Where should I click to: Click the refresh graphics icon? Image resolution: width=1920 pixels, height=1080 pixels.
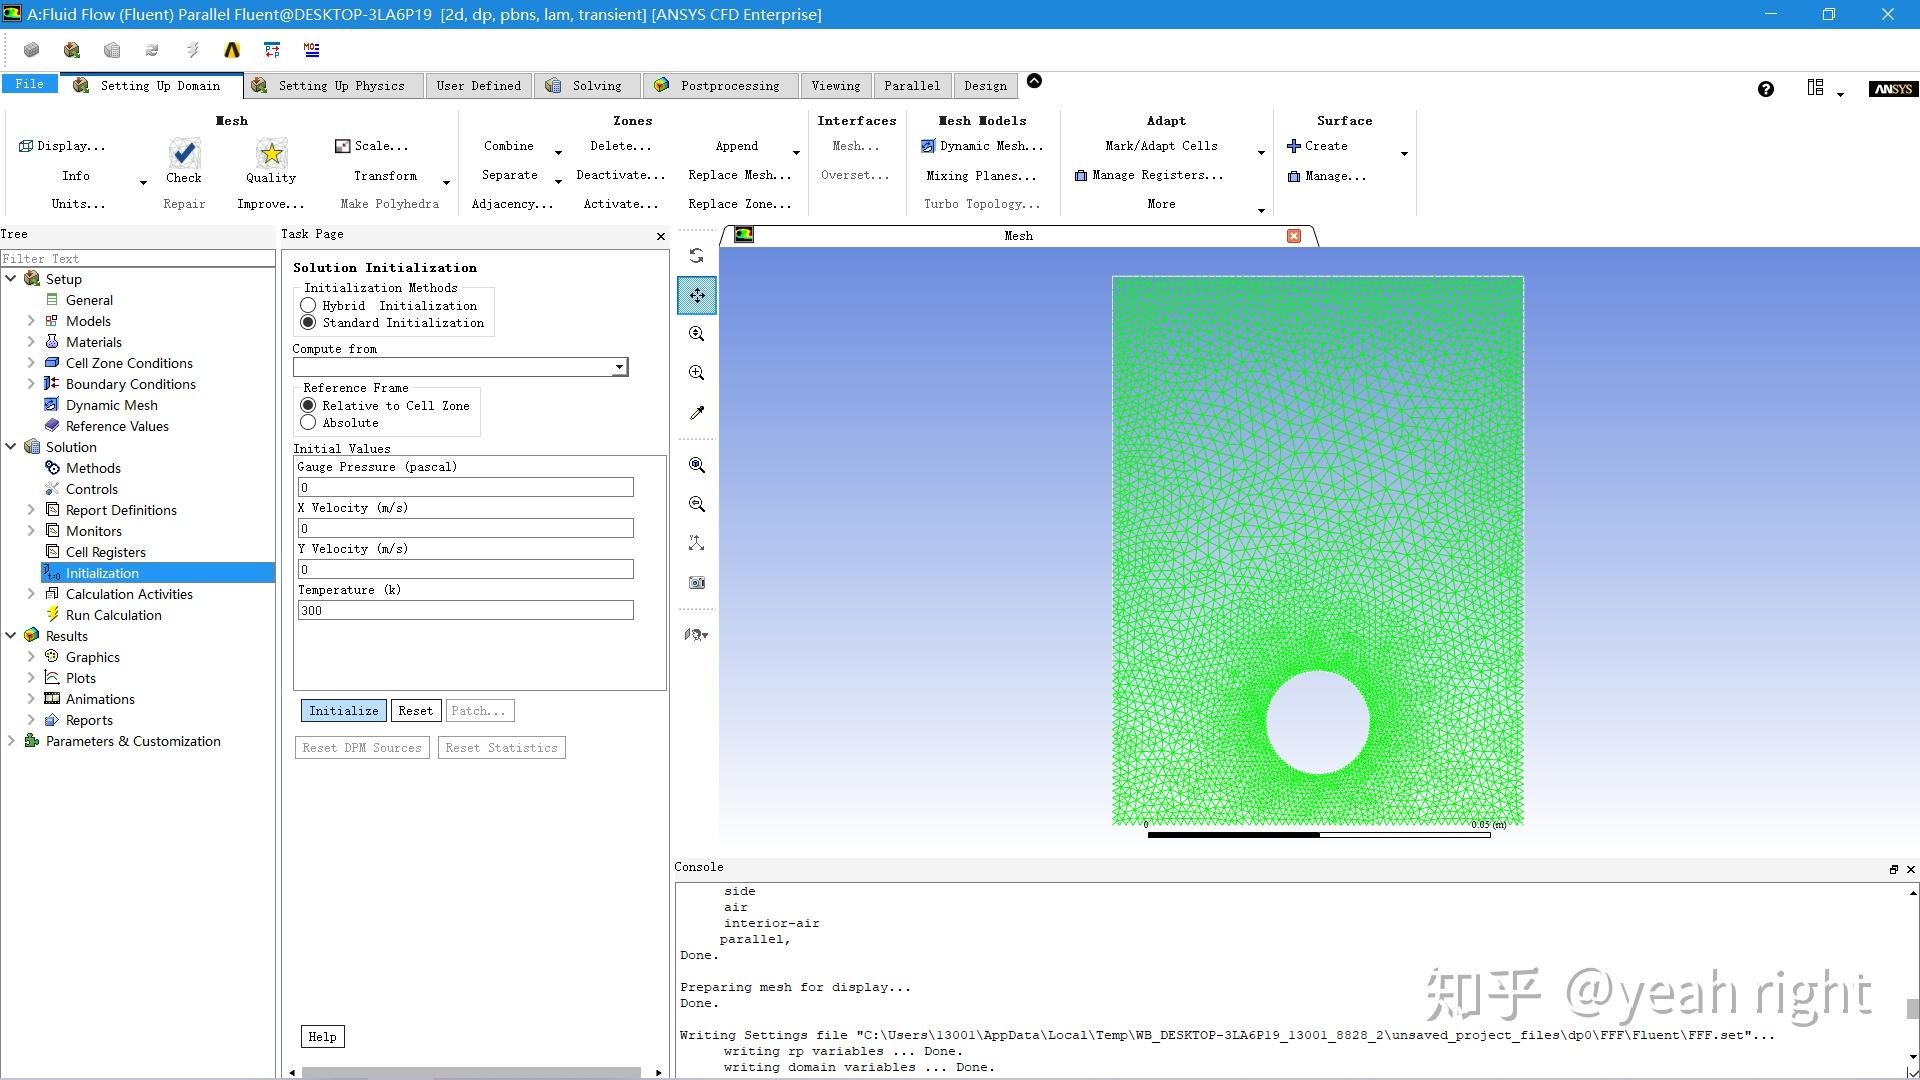pyautogui.click(x=697, y=256)
